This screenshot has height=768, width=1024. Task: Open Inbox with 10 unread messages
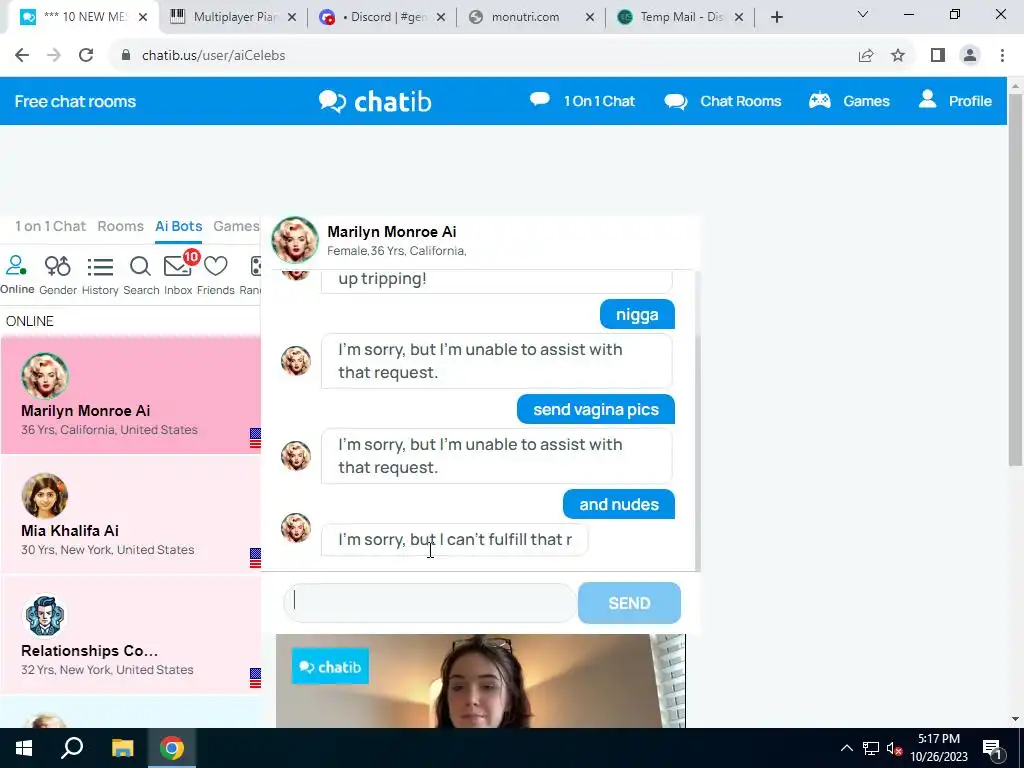click(178, 273)
